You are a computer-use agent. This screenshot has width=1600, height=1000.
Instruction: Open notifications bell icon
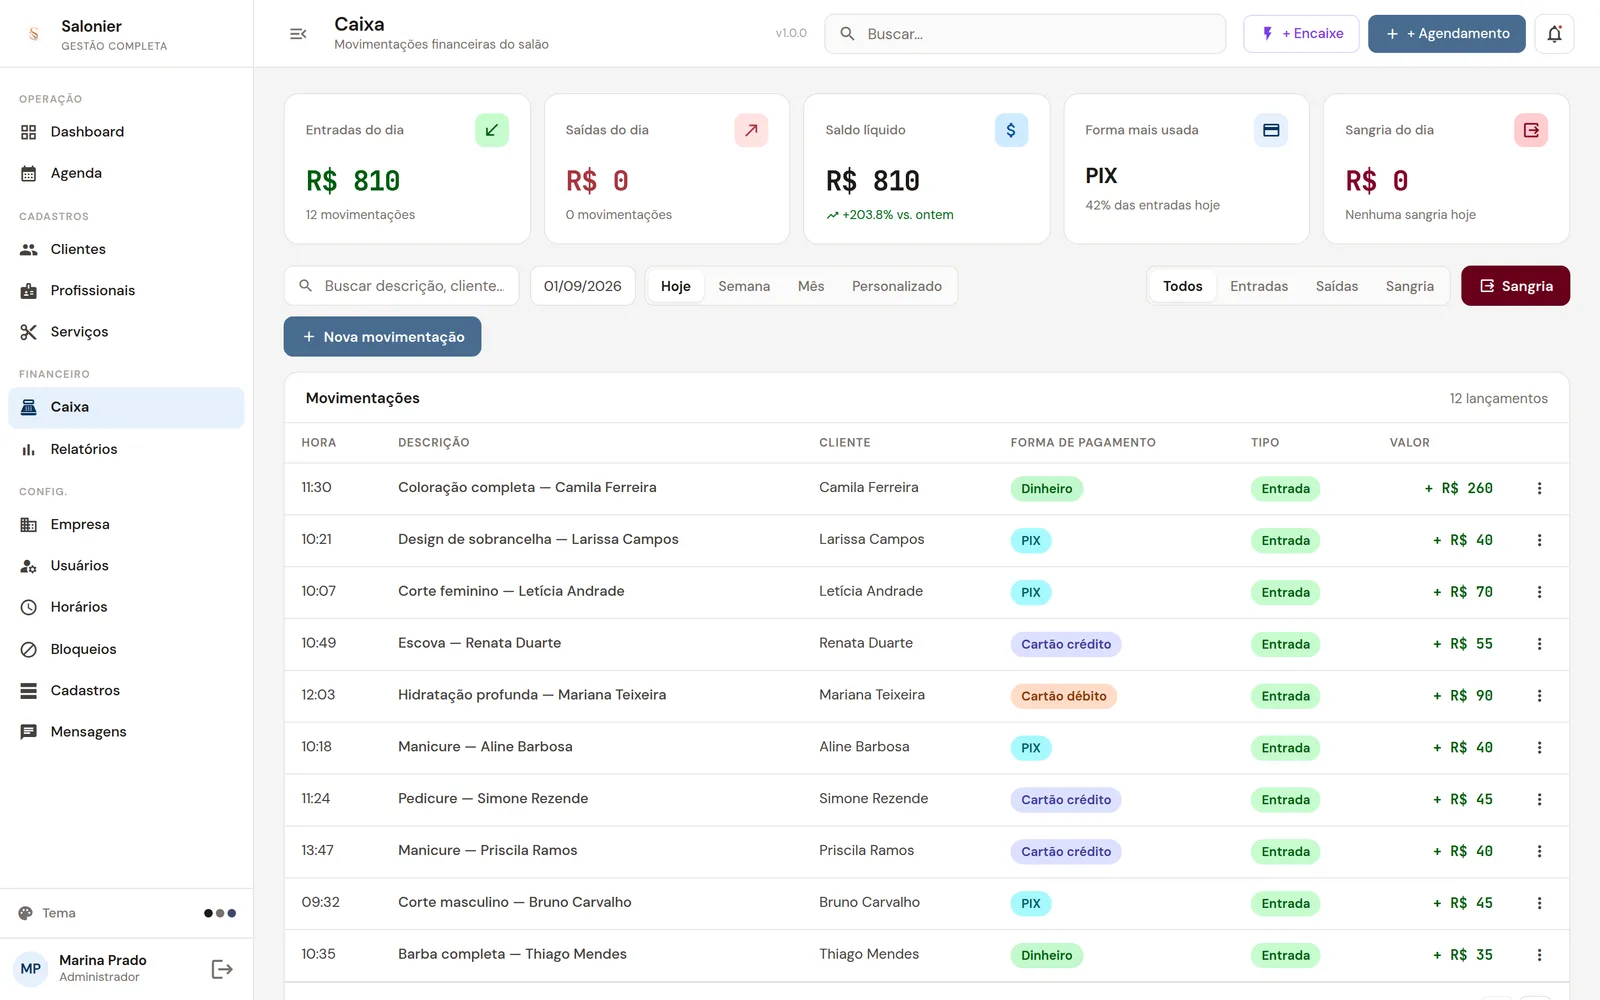tap(1554, 34)
